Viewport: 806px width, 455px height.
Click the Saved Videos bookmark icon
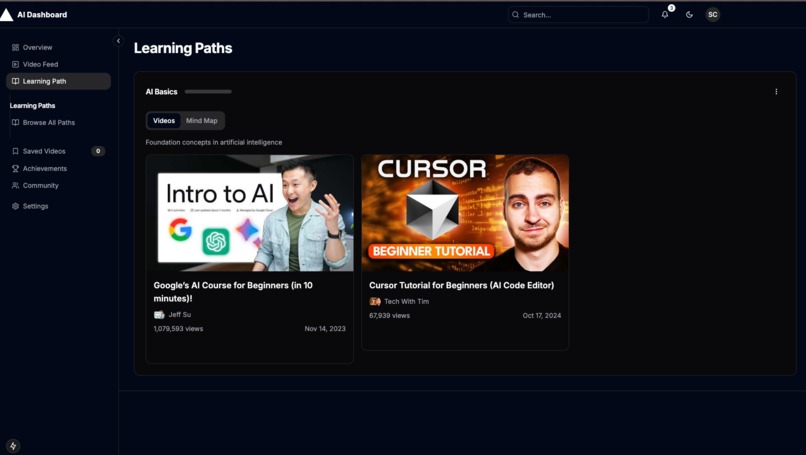point(15,151)
